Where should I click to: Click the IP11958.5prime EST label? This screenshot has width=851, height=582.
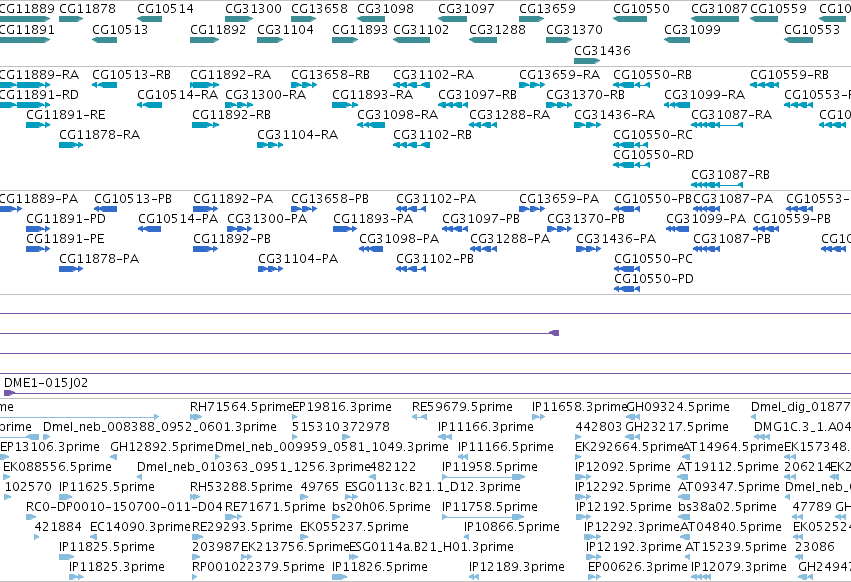point(490,467)
